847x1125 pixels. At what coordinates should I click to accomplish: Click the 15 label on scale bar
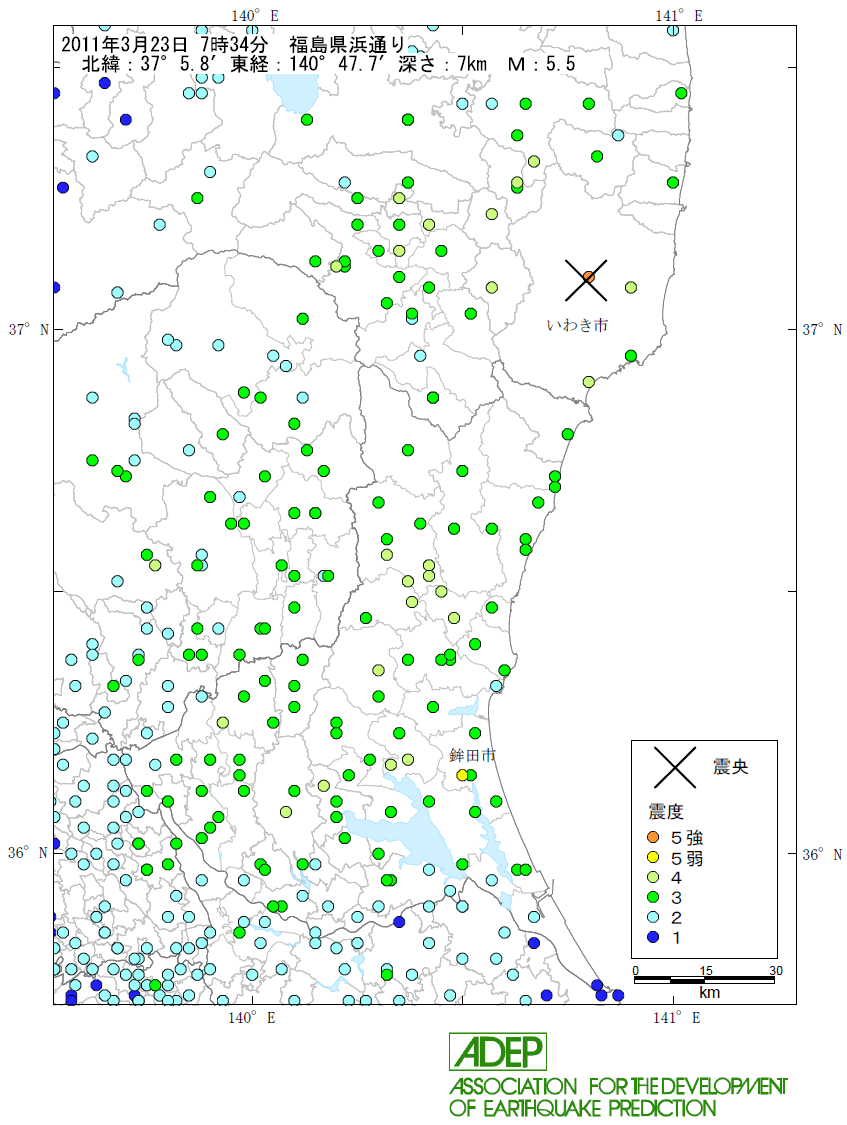pos(706,971)
